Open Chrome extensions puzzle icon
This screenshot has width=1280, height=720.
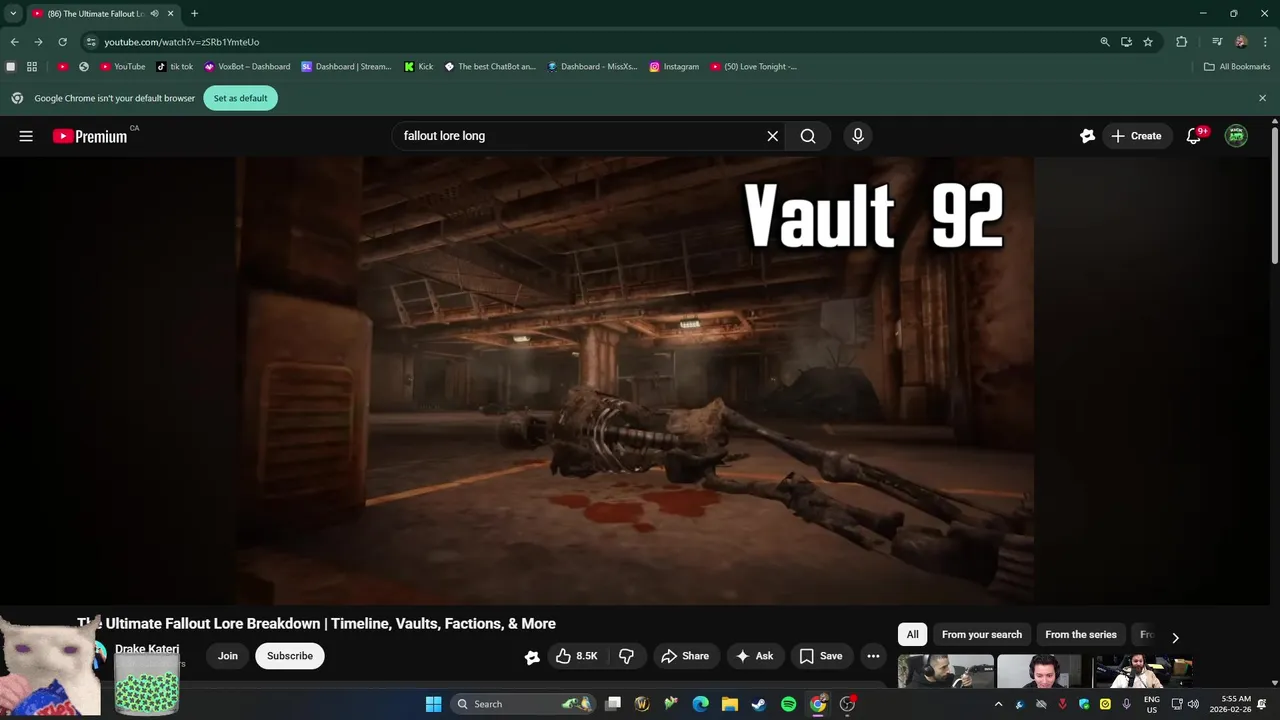pos(1181,42)
